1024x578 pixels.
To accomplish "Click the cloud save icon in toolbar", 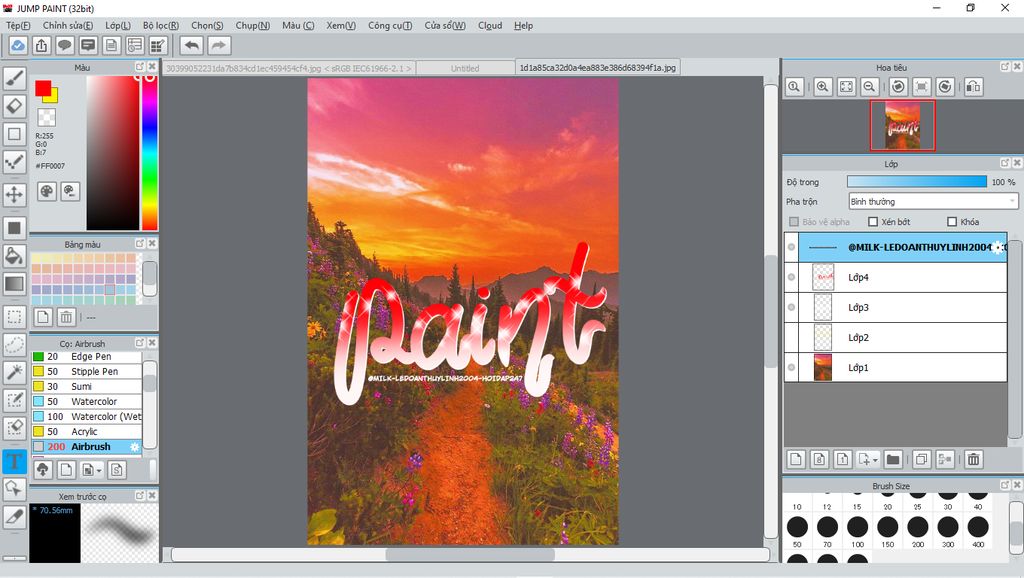I will [x=18, y=46].
